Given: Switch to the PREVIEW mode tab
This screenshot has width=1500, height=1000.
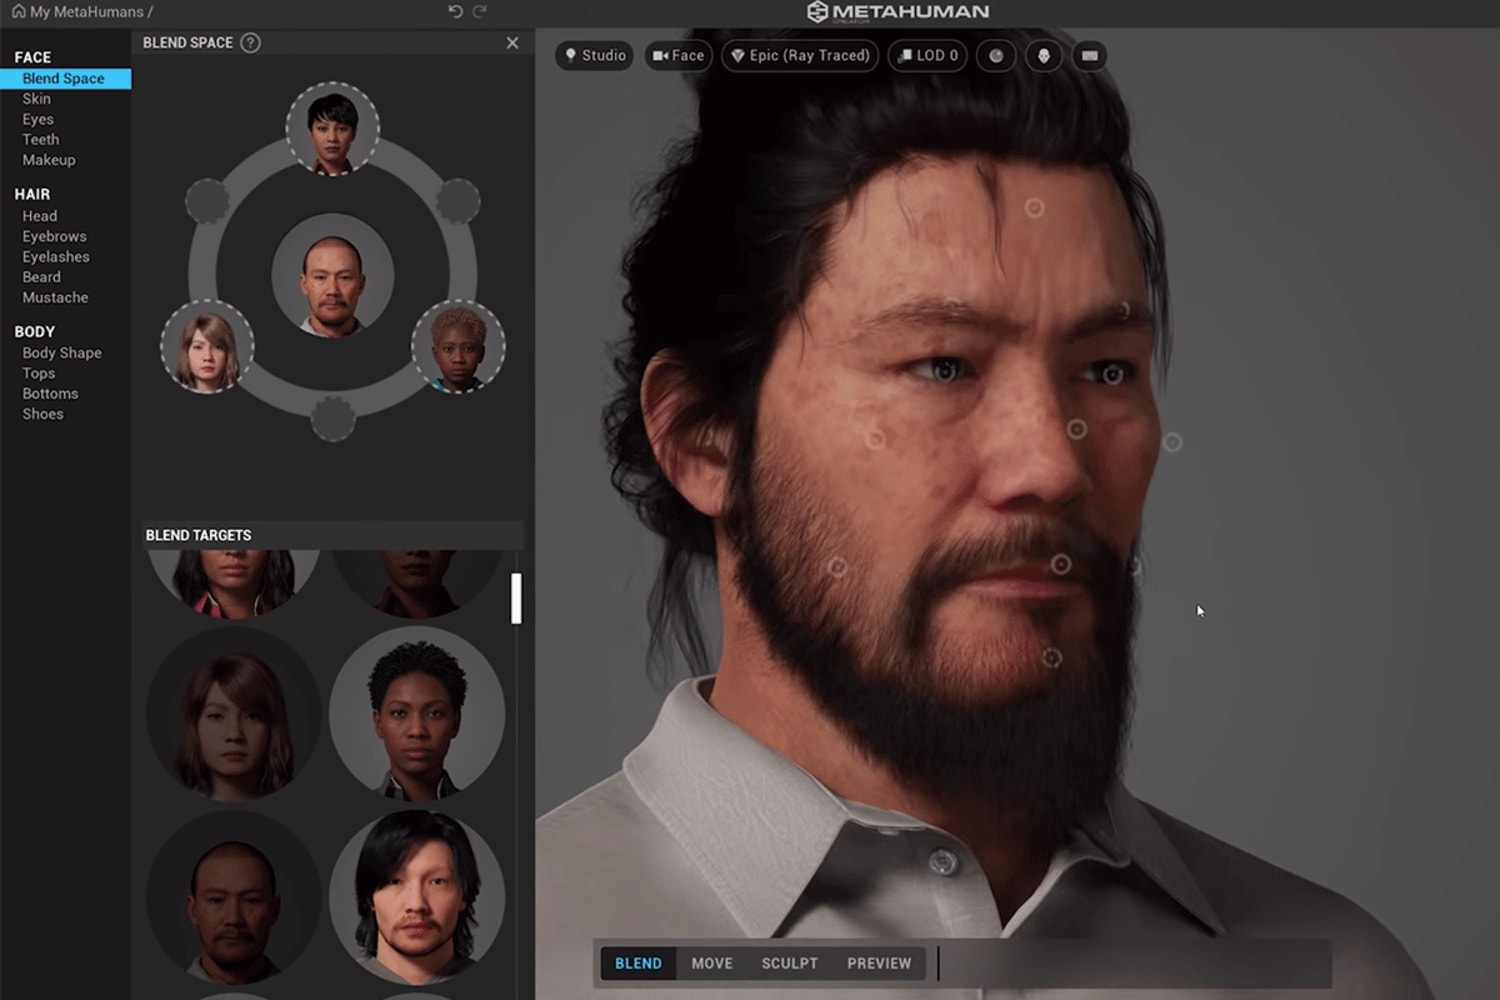Looking at the screenshot, I should pyautogui.click(x=879, y=963).
